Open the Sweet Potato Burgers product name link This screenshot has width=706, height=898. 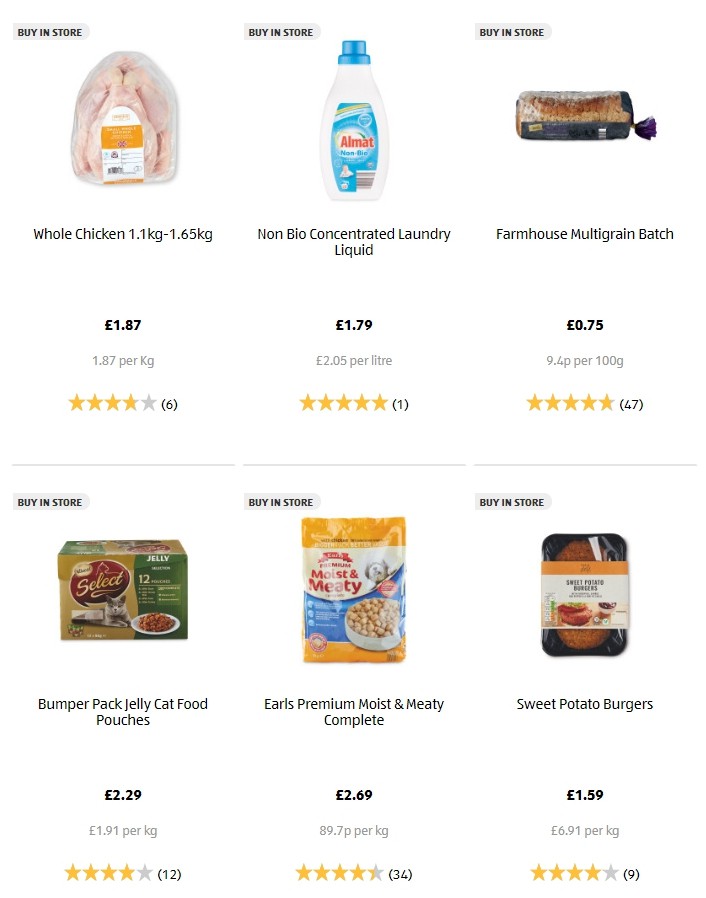click(584, 704)
